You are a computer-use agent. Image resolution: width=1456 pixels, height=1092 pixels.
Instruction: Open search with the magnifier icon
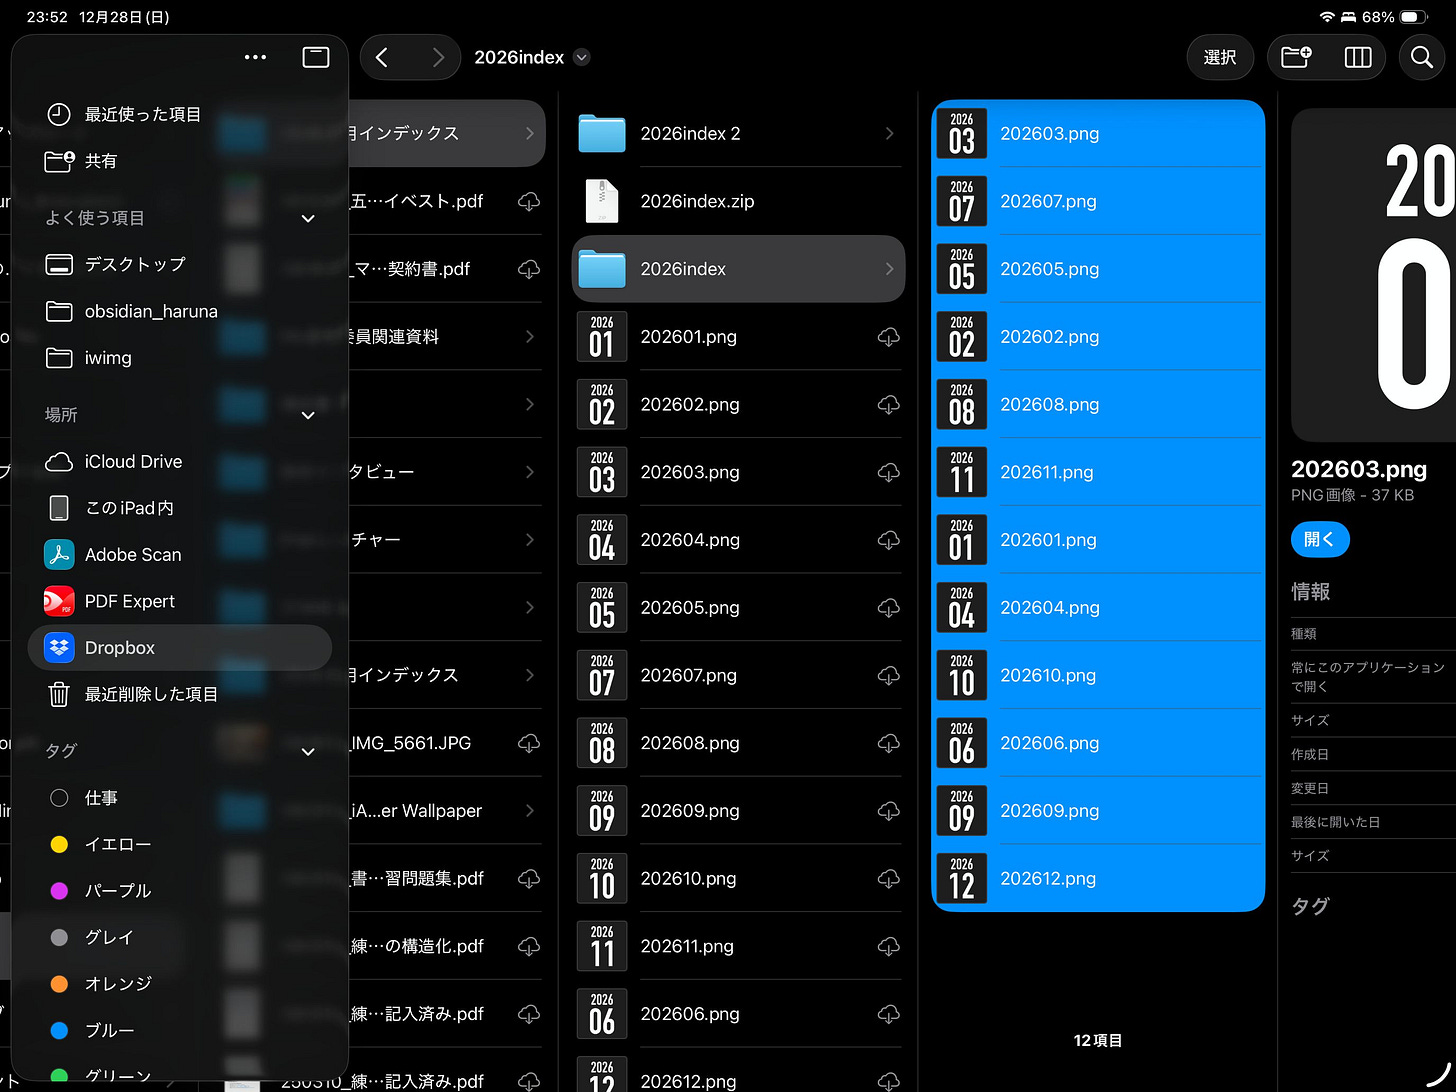pyautogui.click(x=1422, y=57)
